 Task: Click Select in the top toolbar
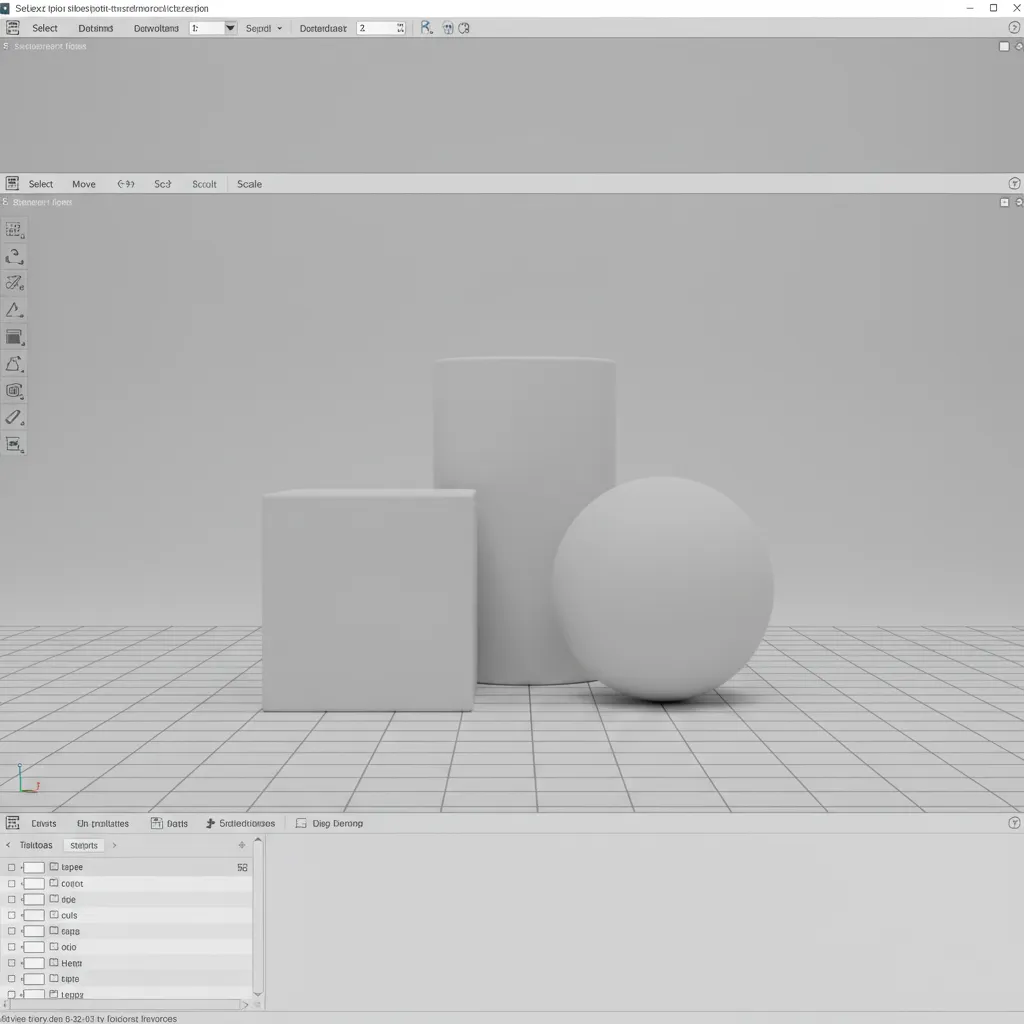[x=45, y=28]
